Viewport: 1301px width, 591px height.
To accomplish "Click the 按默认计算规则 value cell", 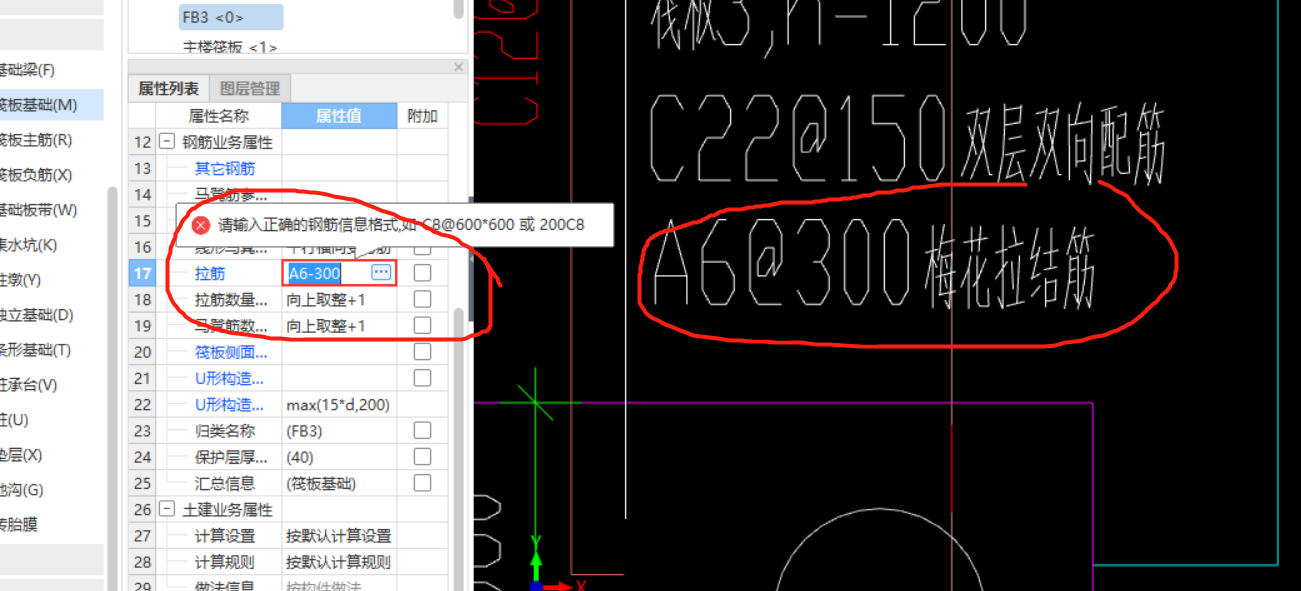I will click(339, 562).
